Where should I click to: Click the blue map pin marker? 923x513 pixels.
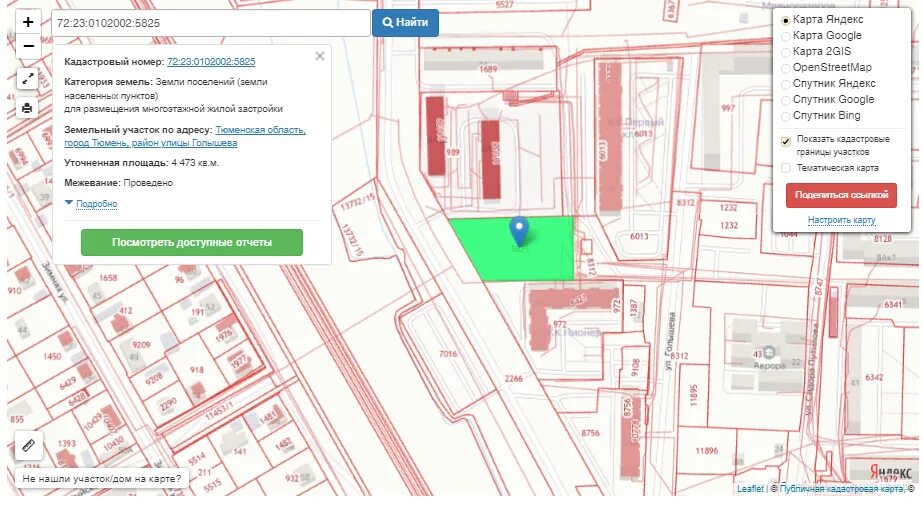pyautogui.click(x=519, y=231)
